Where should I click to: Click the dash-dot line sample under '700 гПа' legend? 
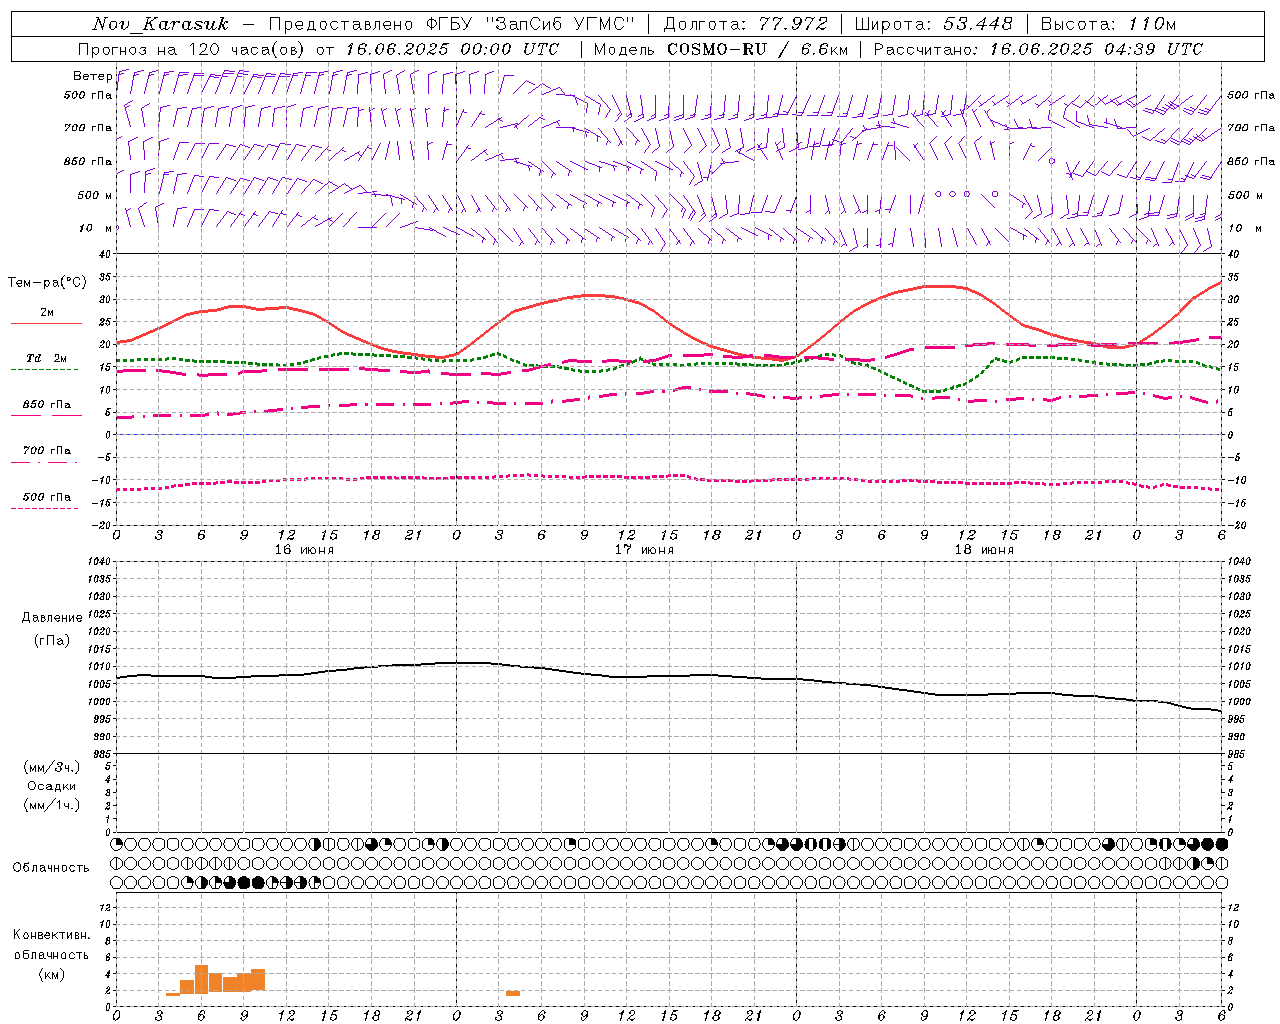[44, 462]
